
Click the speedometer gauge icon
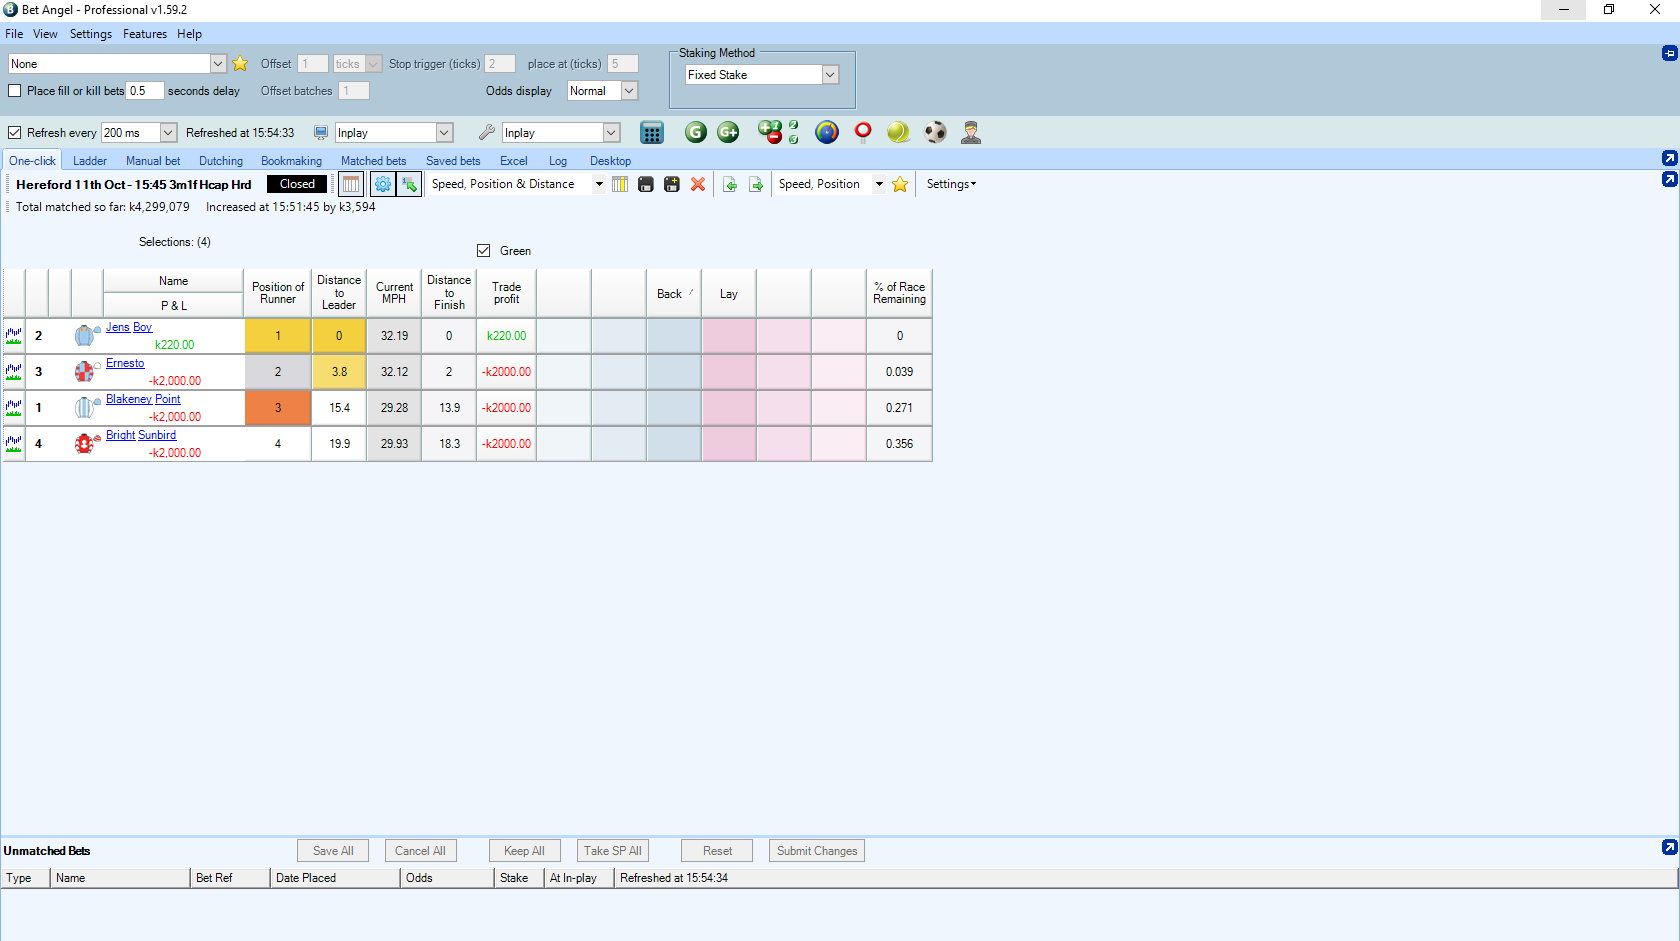827,132
